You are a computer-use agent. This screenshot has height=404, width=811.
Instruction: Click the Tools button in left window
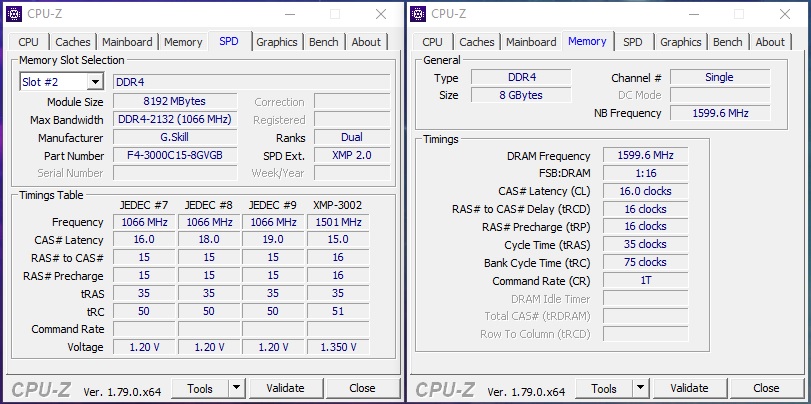[200, 388]
